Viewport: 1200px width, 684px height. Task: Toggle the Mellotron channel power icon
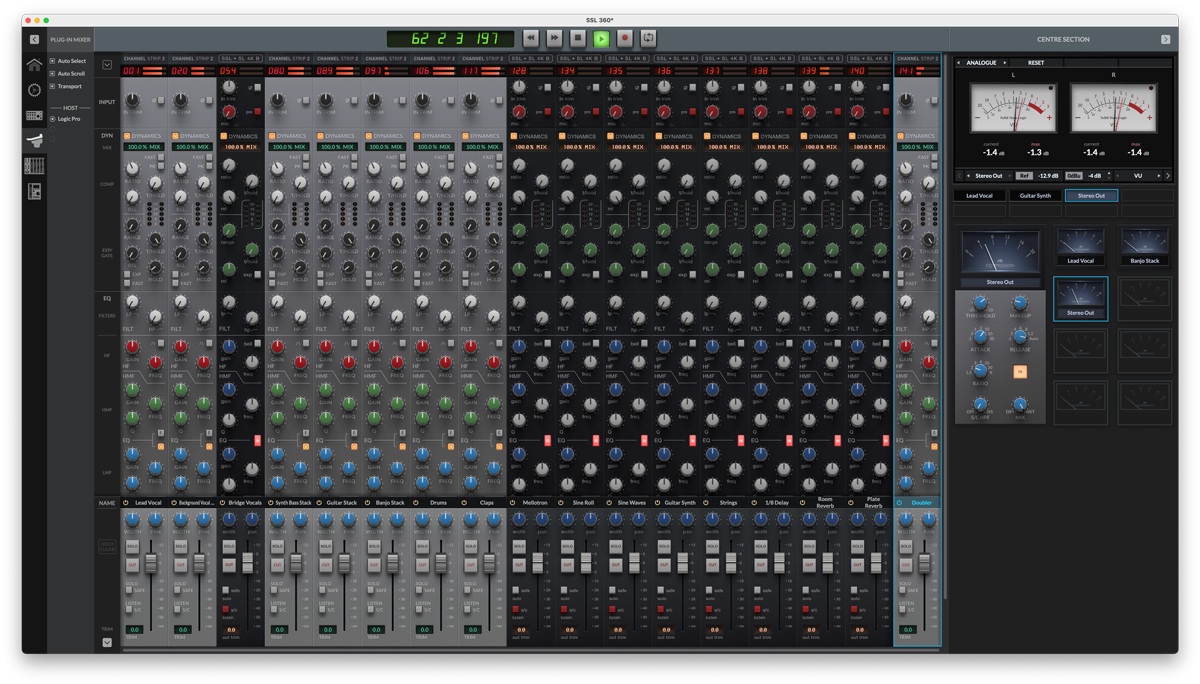coord(513,503)
